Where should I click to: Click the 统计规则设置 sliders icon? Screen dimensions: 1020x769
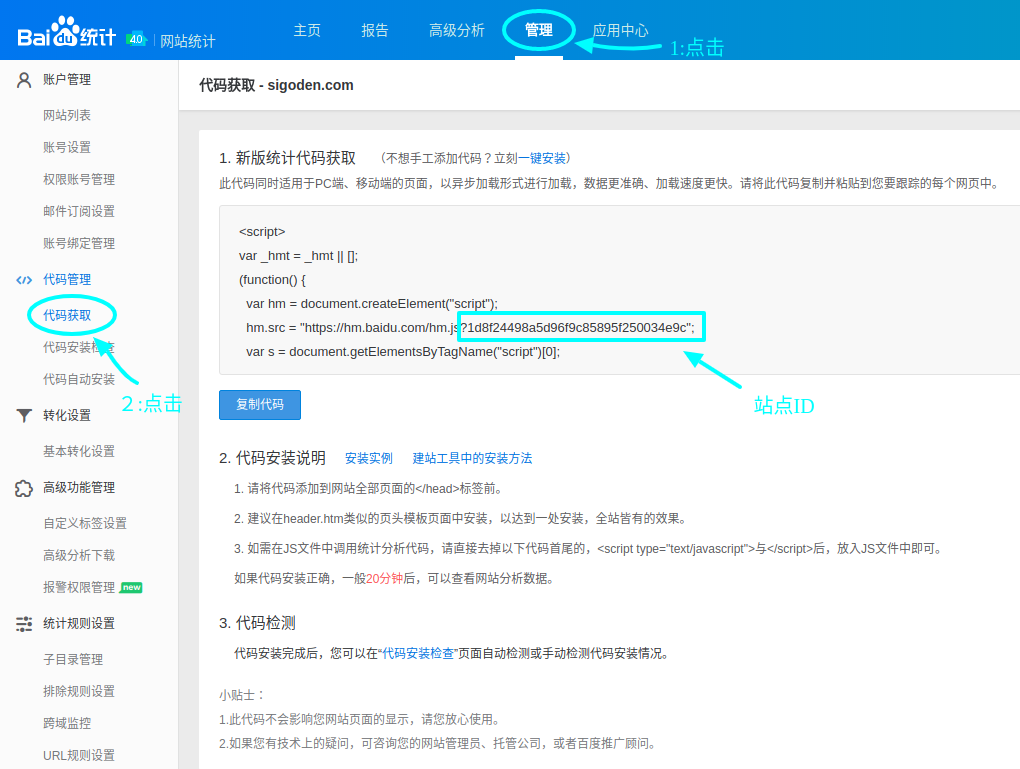click(24, 624)
